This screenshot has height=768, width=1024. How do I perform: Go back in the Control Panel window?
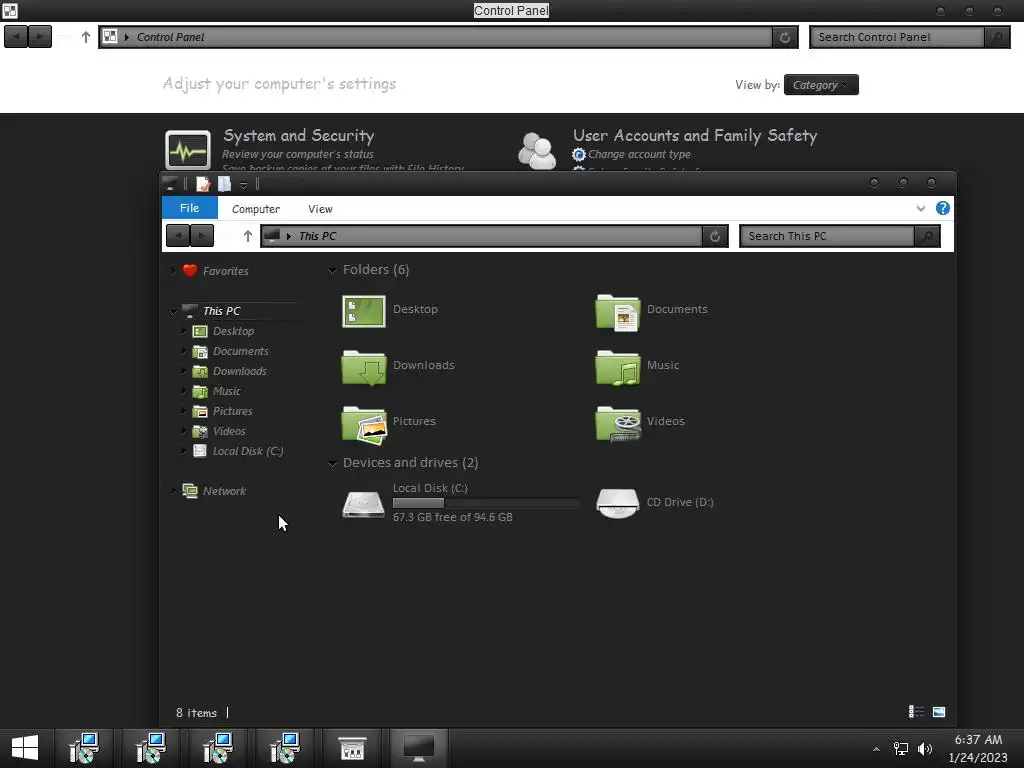16,37
